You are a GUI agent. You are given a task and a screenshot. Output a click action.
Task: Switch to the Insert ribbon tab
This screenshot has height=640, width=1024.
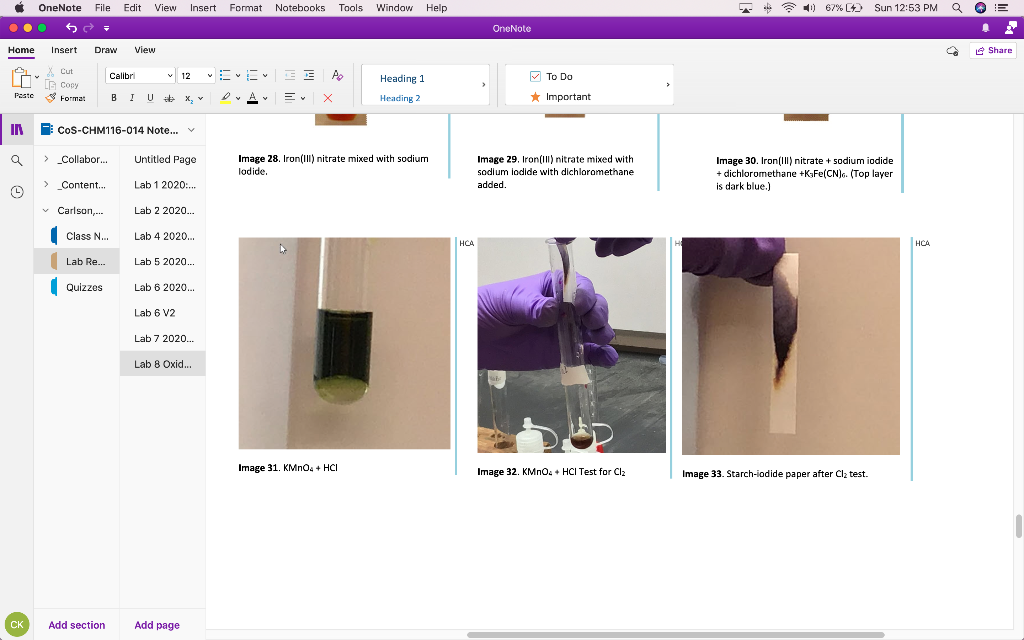tap(64, 50)
